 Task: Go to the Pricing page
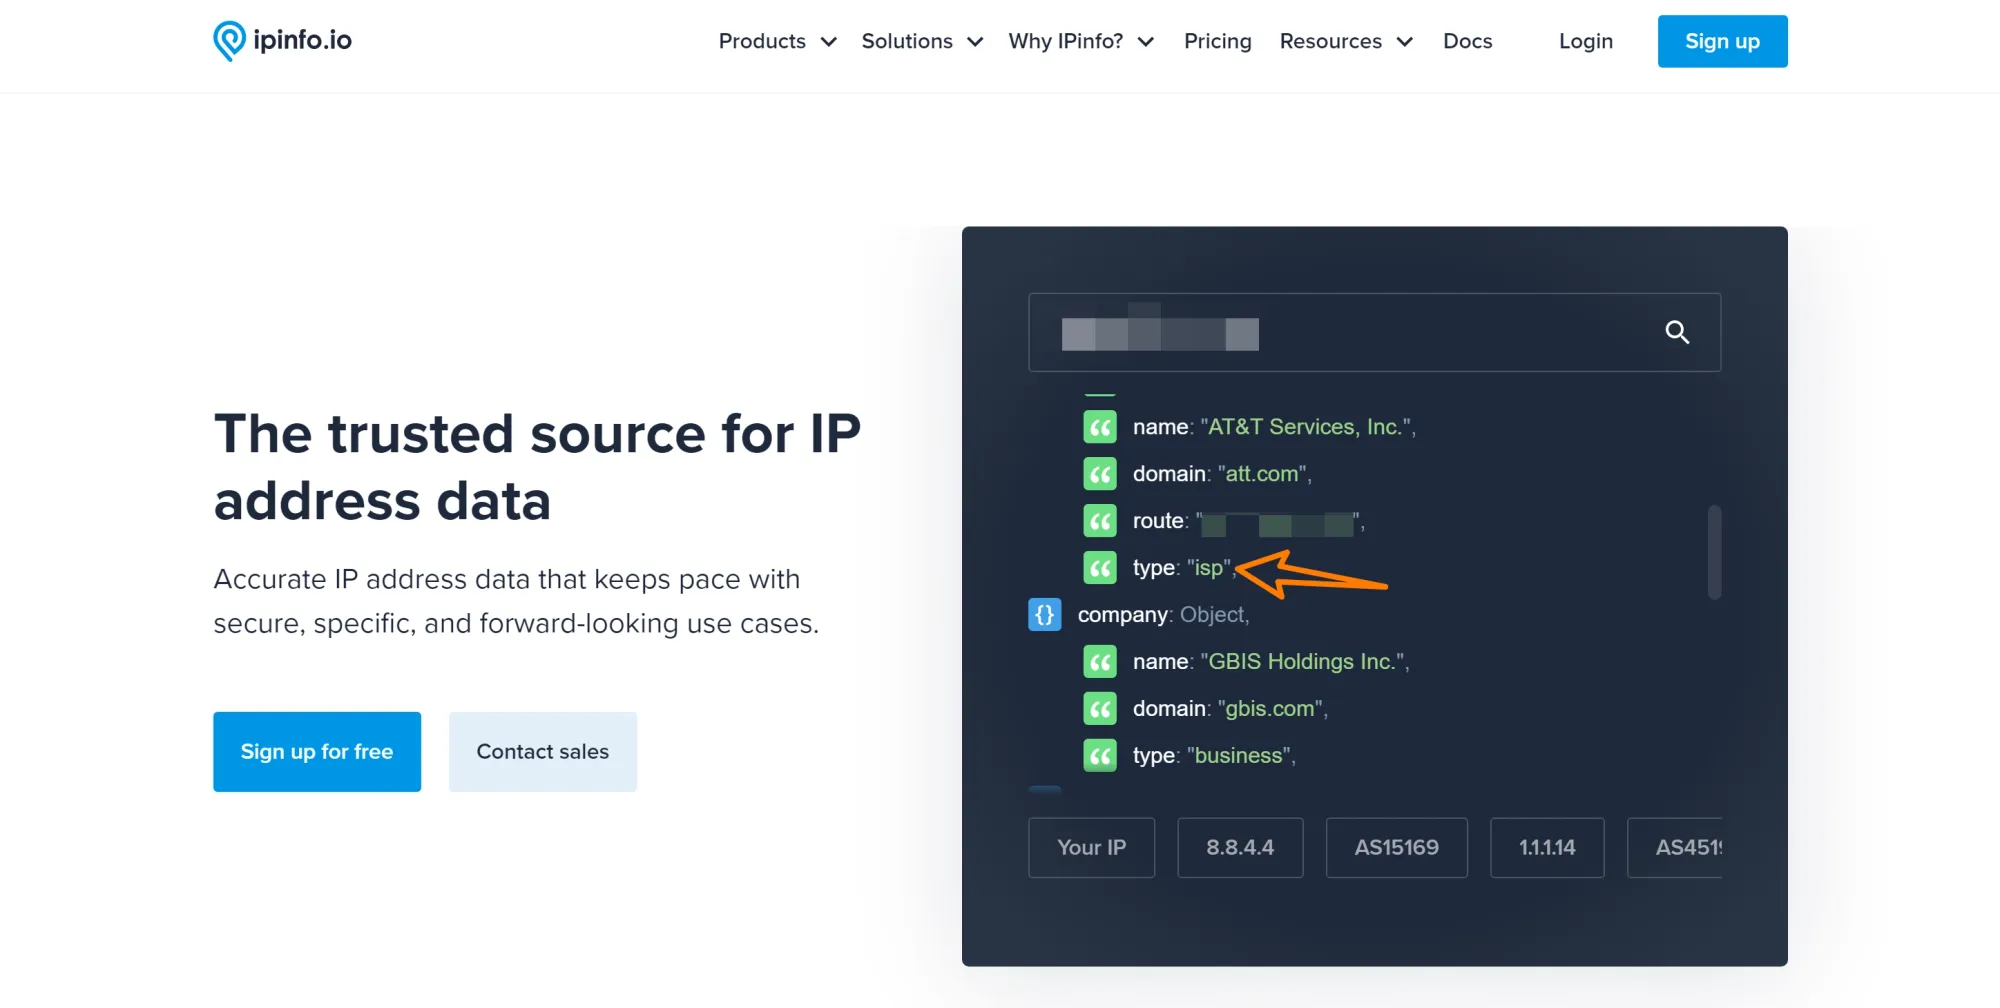point(1217,41)
